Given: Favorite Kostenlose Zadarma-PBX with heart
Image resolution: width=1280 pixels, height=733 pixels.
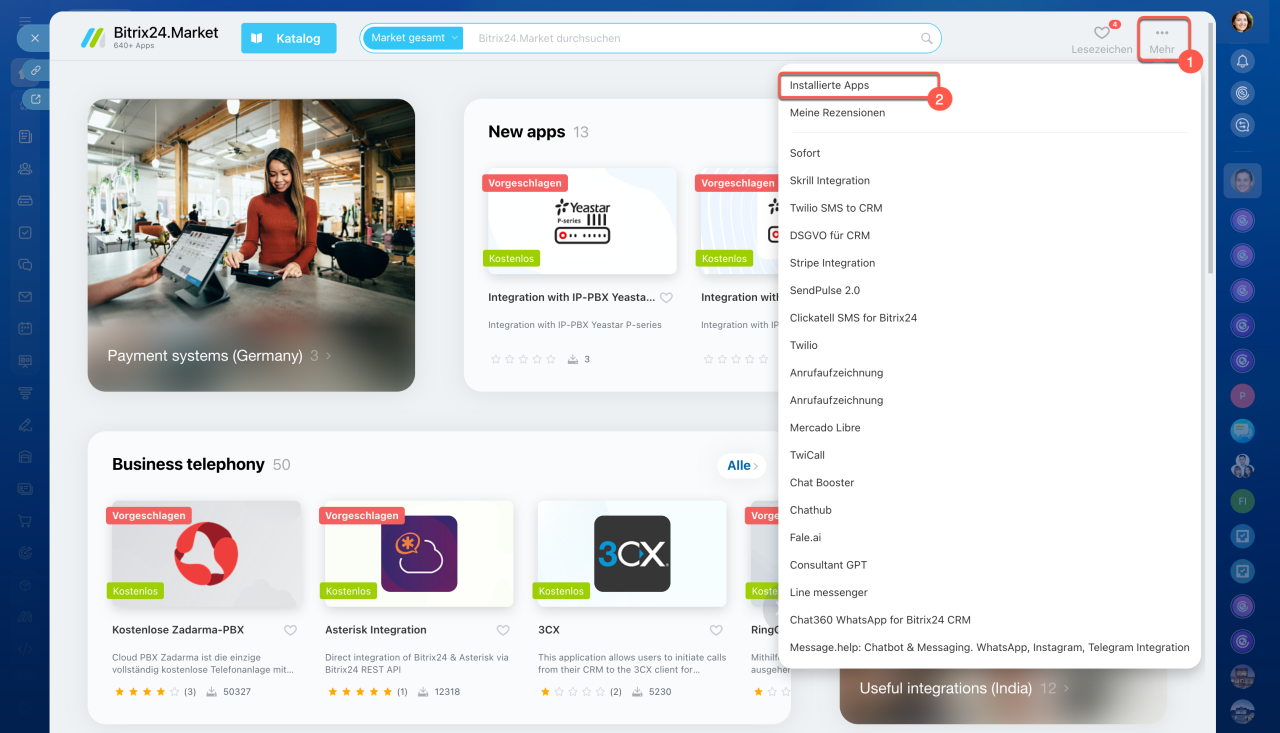Looking at the screenshot, I should click(x=290, y=630).
